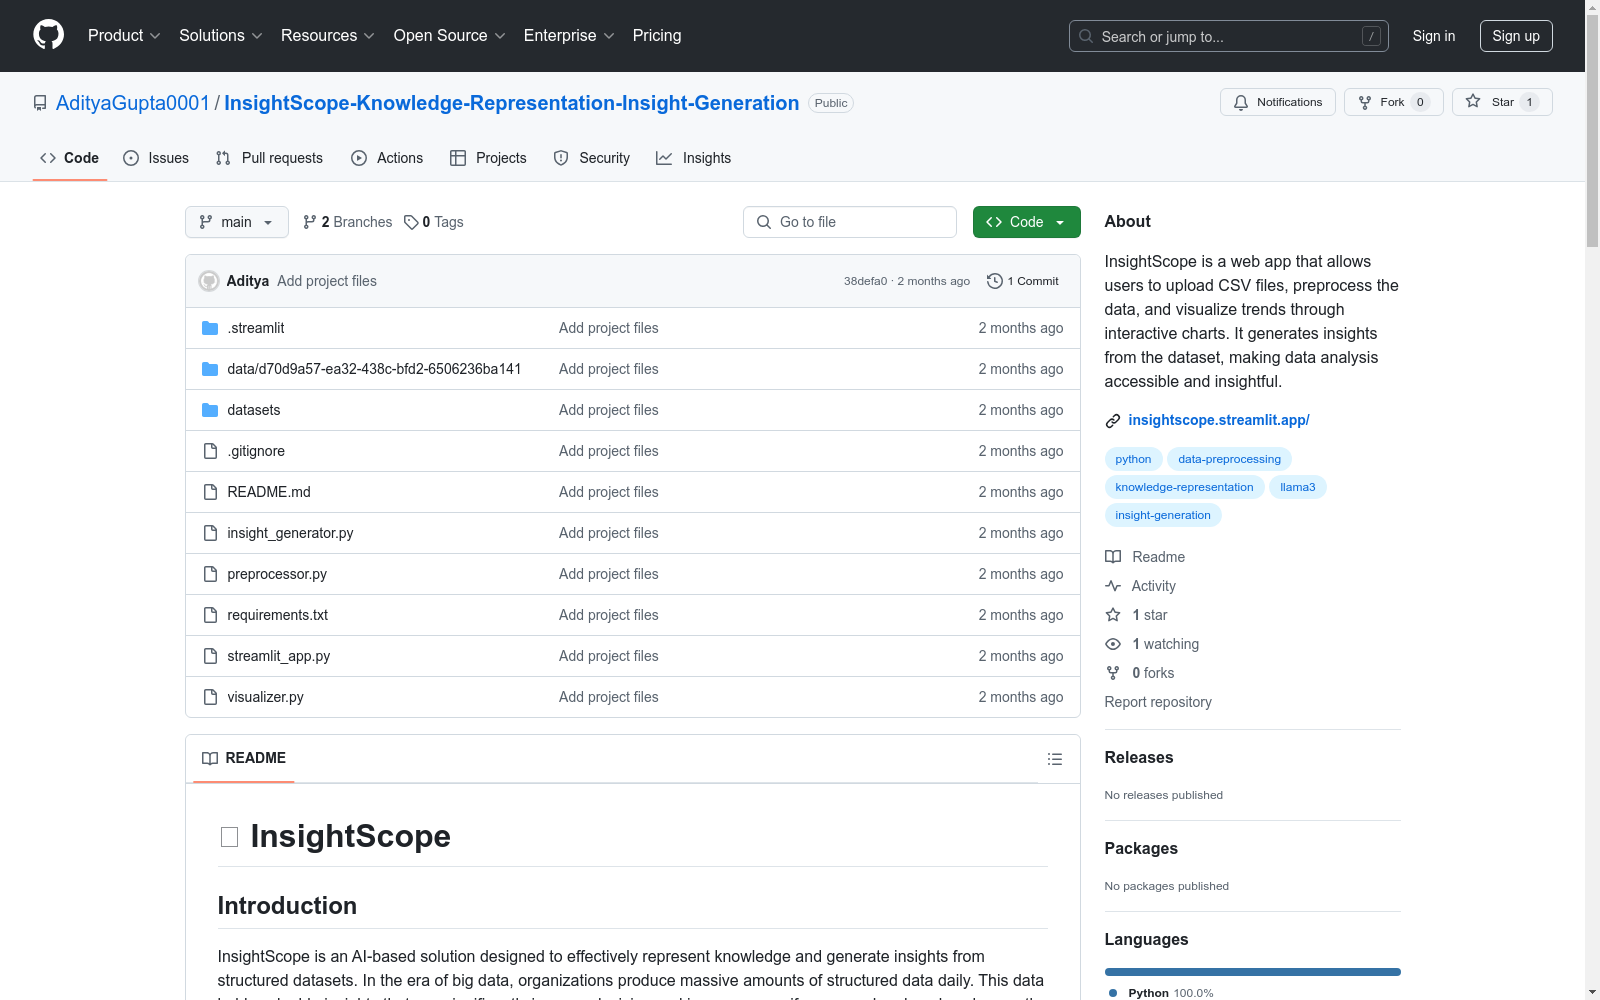Click the data/d70d9a57 folder icon
Image resolution: width=1600 pixels, height=1000 pixels.
210,369
